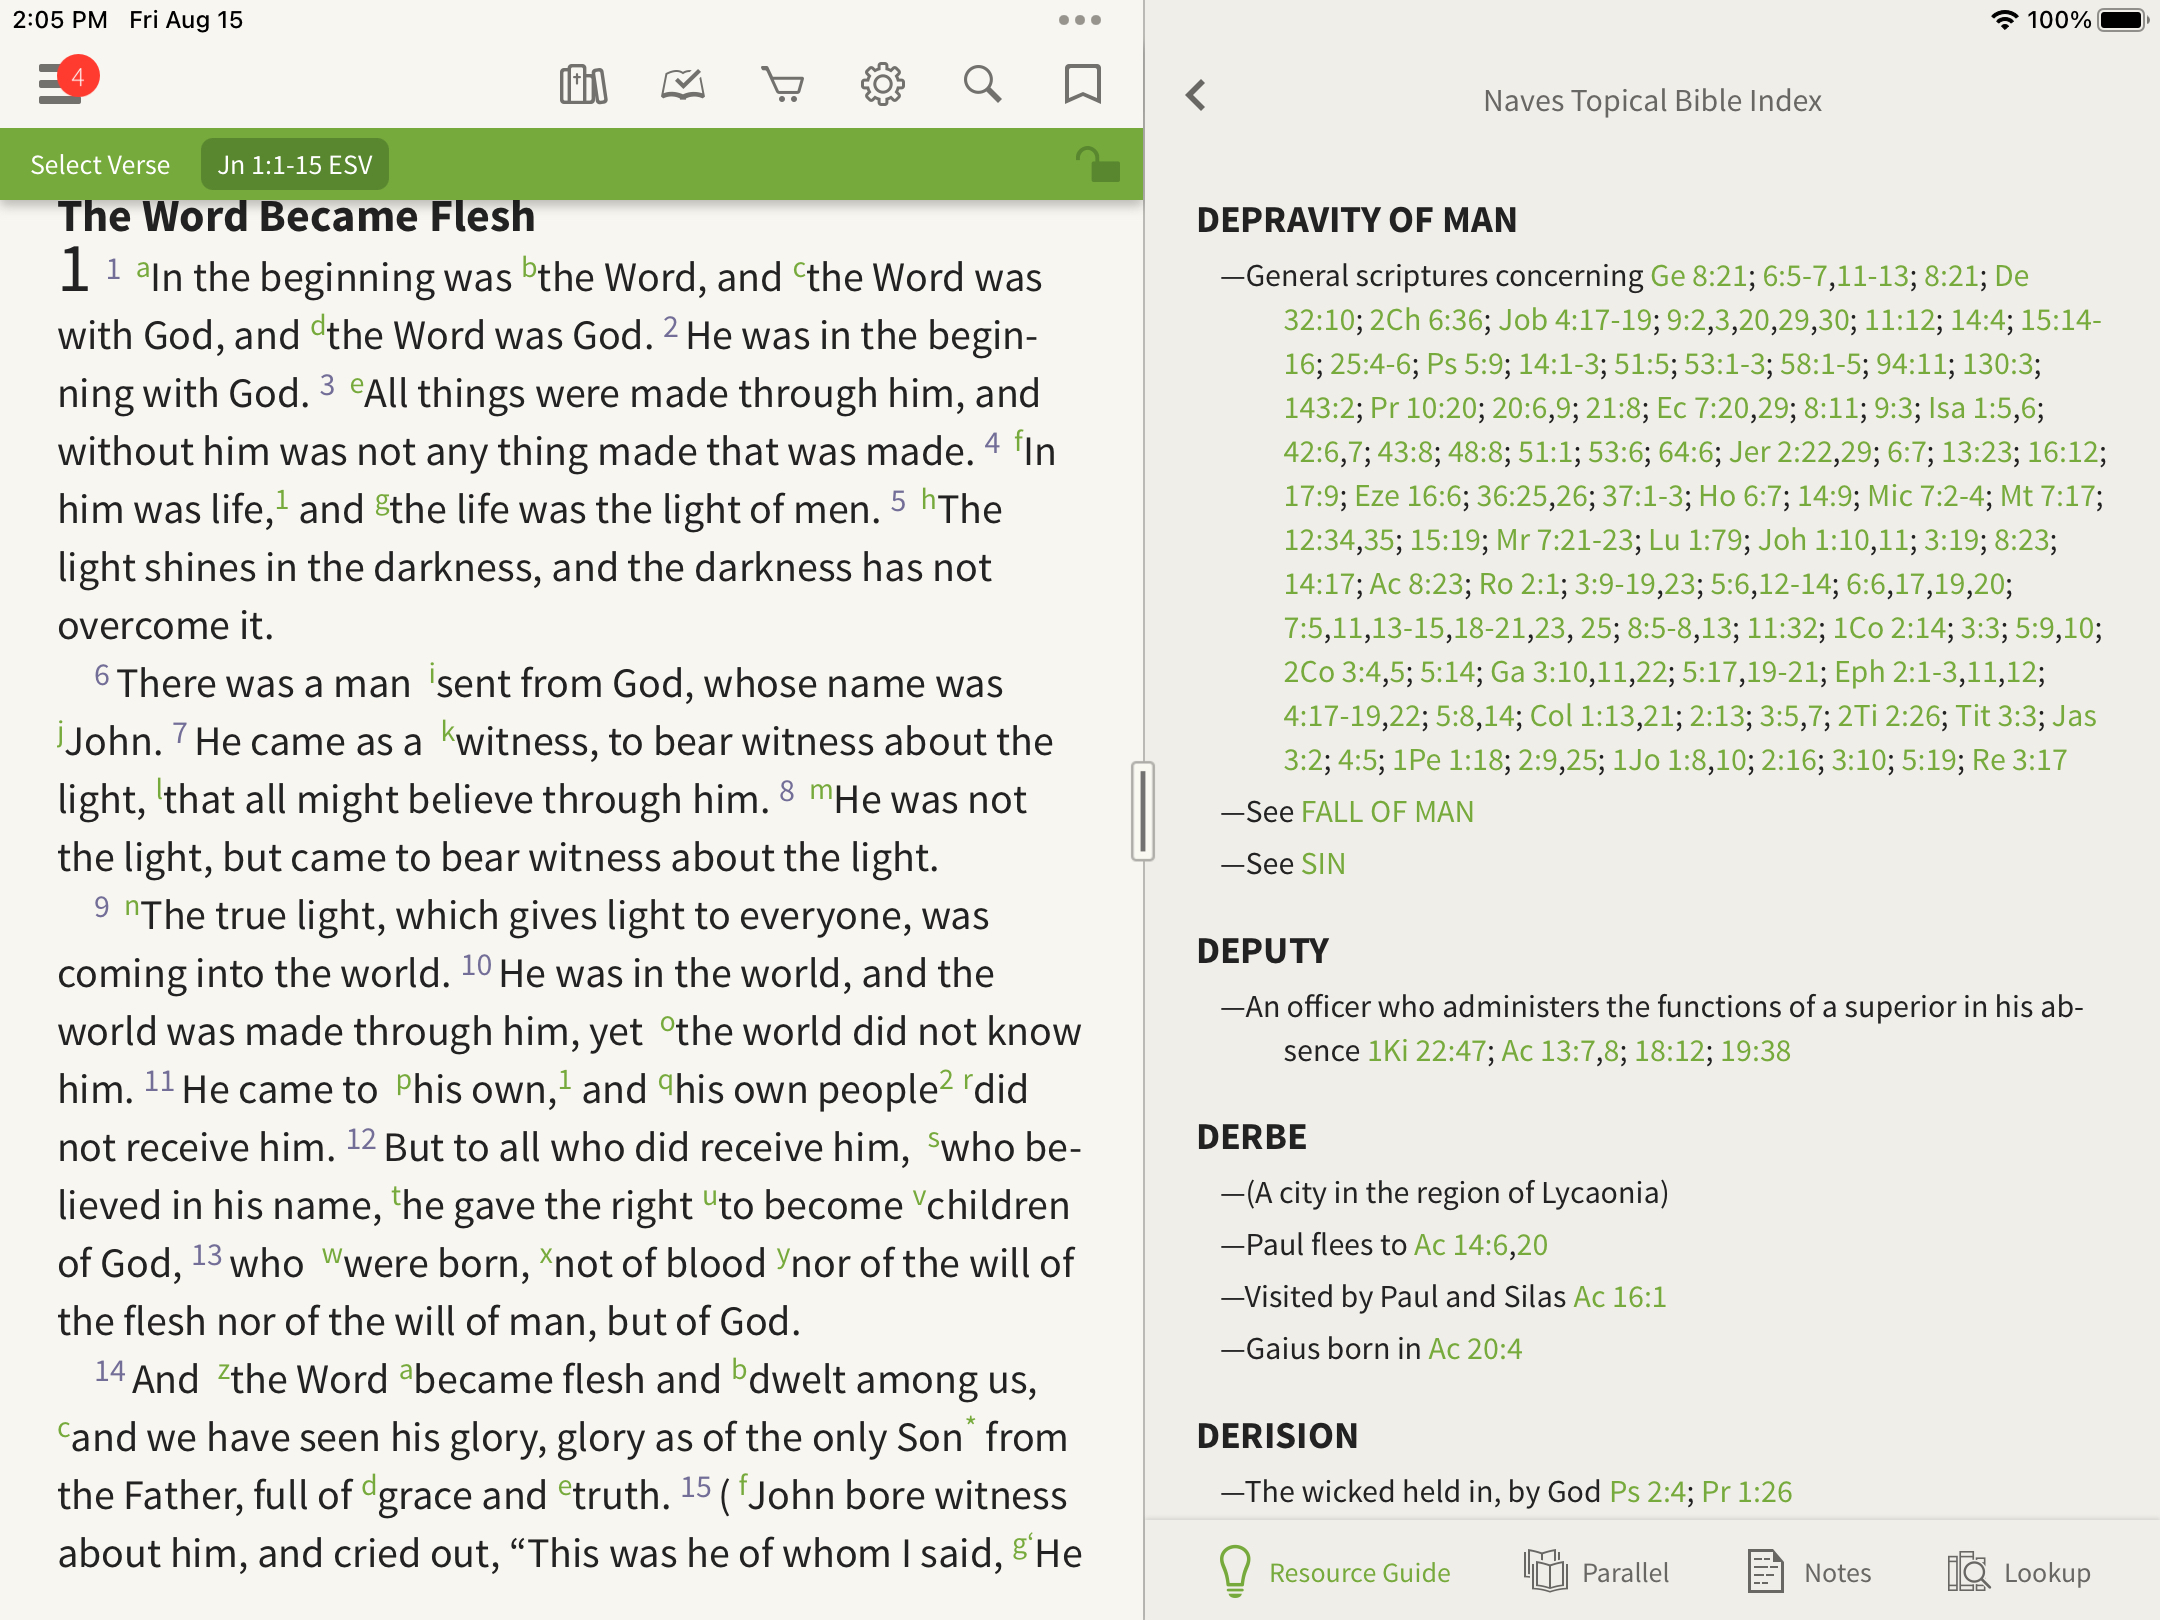Grab the split-pane divider handle
This screenshot has height=1620, width=2160.
(x=1143, y=811)
